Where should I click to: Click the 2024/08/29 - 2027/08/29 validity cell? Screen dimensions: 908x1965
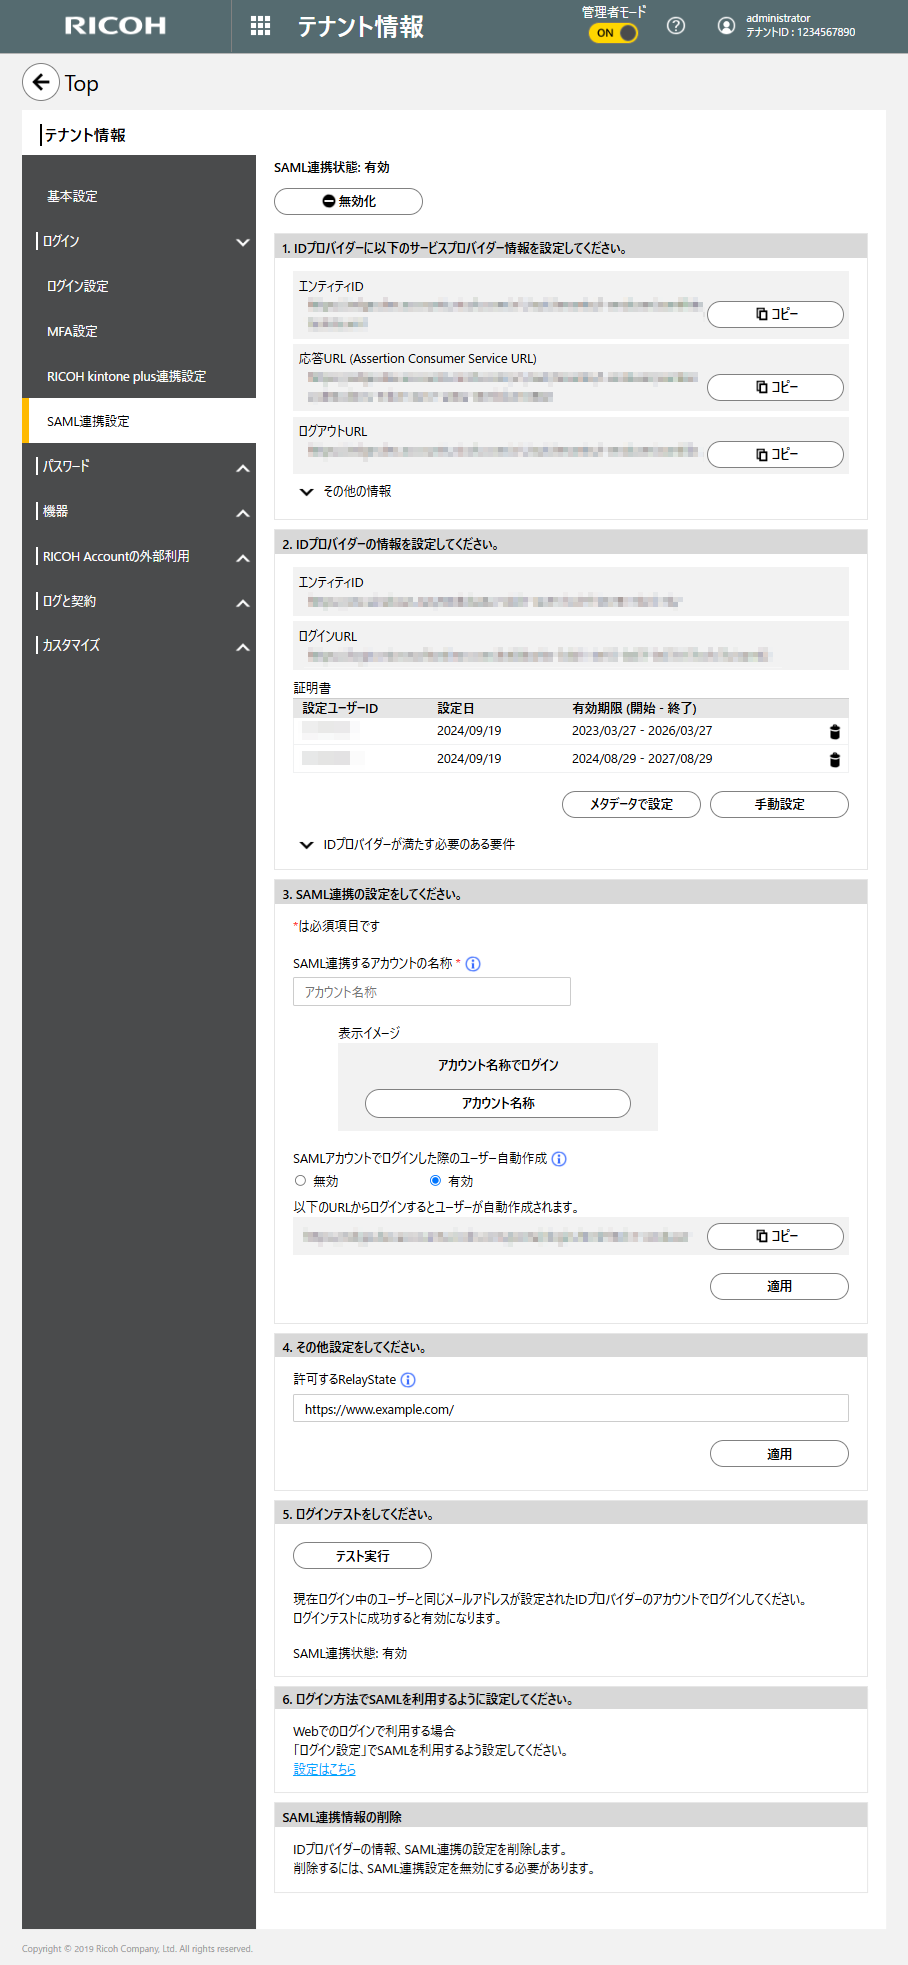642,759
